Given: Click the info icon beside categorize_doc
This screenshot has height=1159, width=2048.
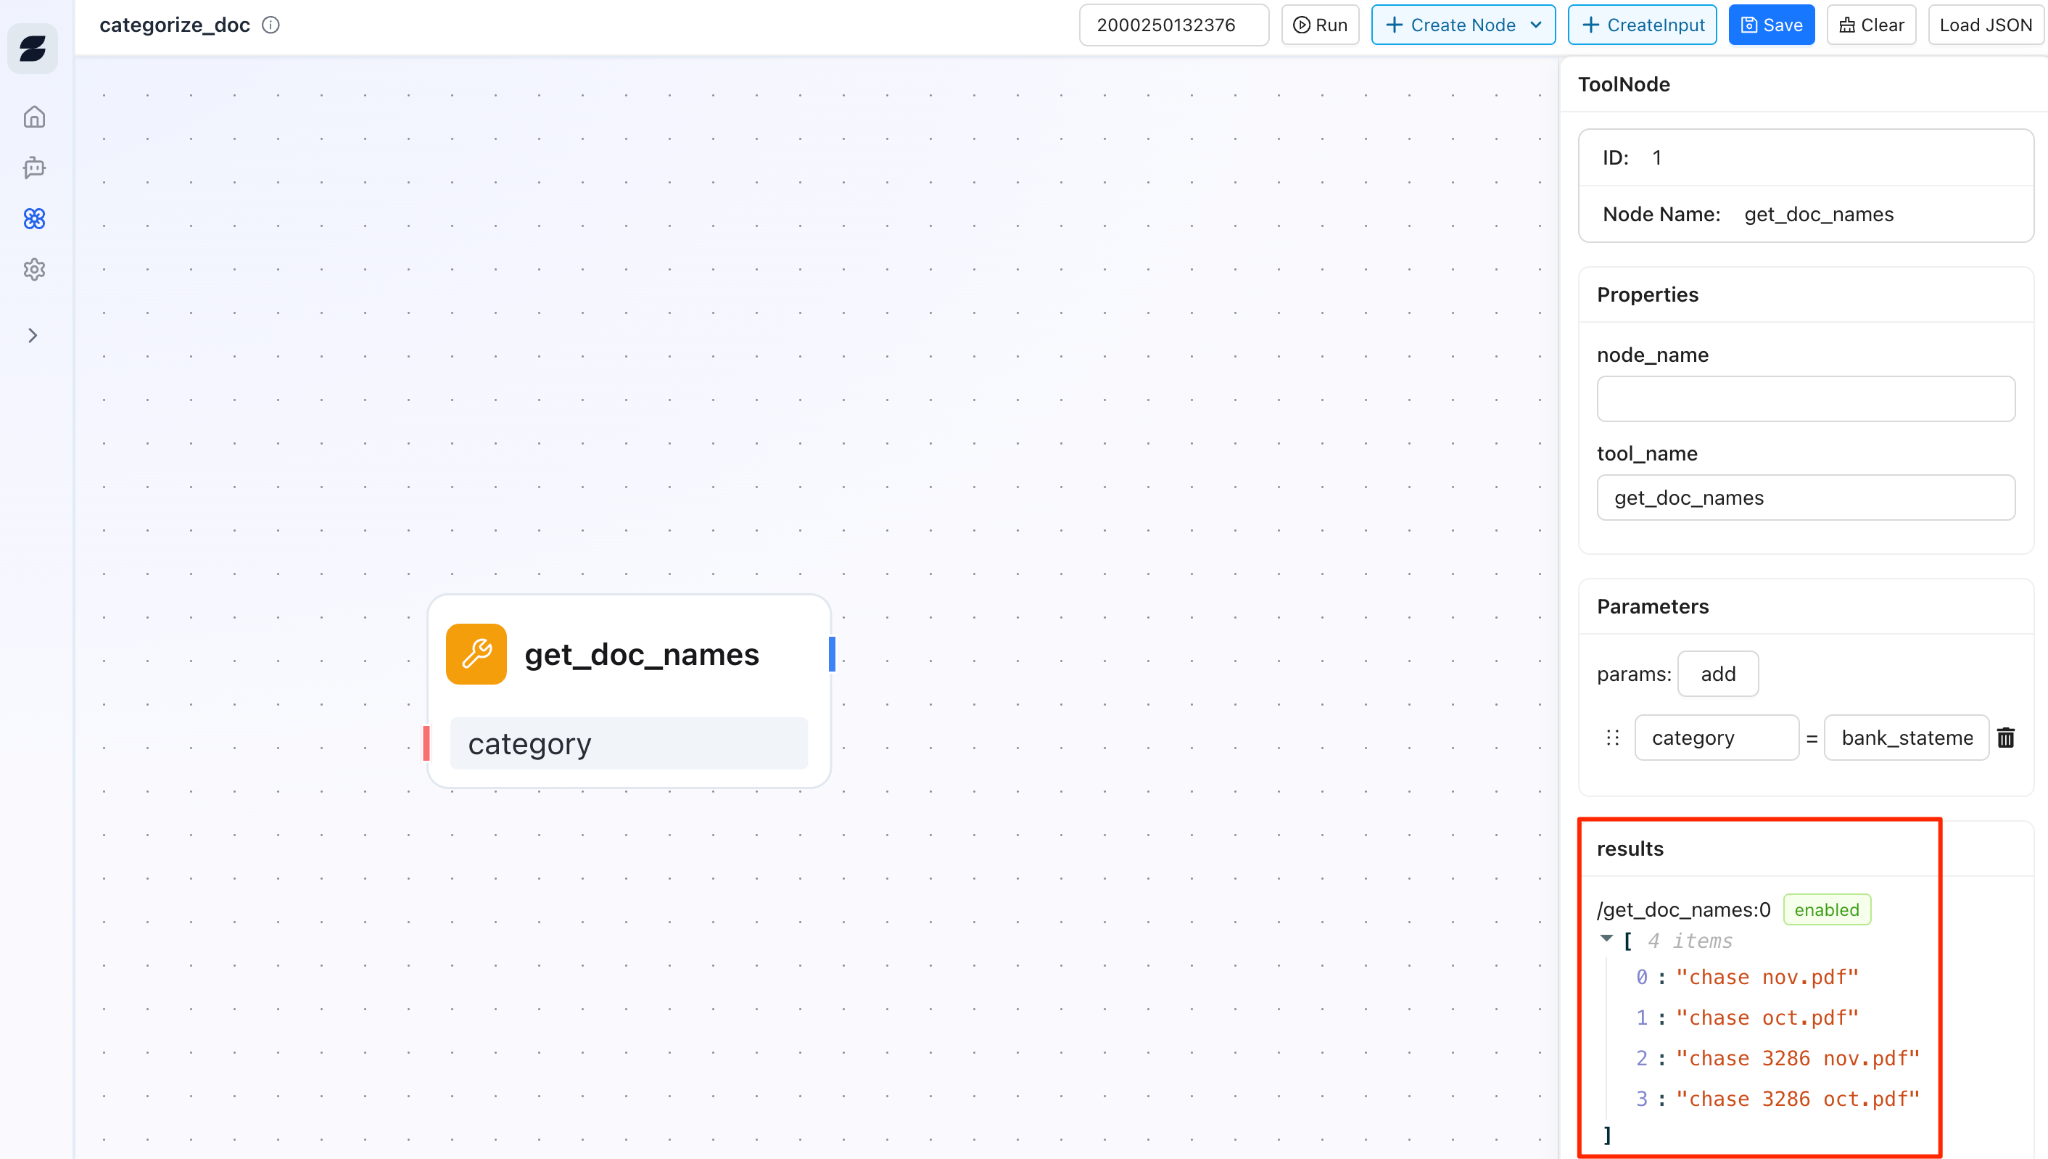Looking at the screenshot, I should tap(271, 25).
